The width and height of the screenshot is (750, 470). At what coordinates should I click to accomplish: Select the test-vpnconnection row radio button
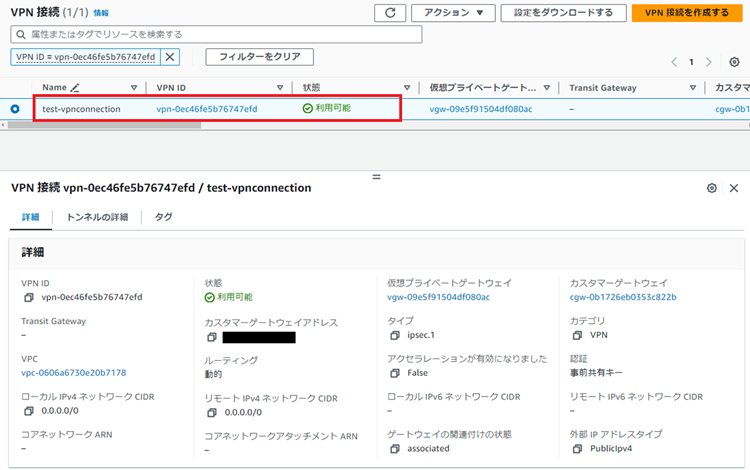click(x=15, y=109)
